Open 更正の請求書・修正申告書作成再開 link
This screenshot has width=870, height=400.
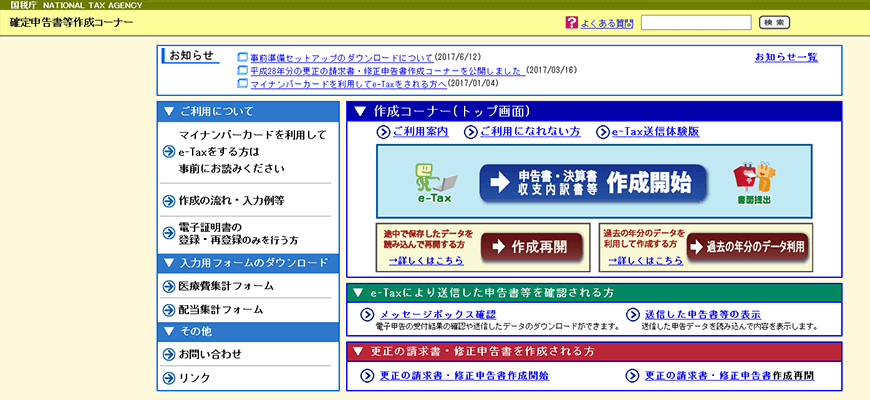point(730,376)
